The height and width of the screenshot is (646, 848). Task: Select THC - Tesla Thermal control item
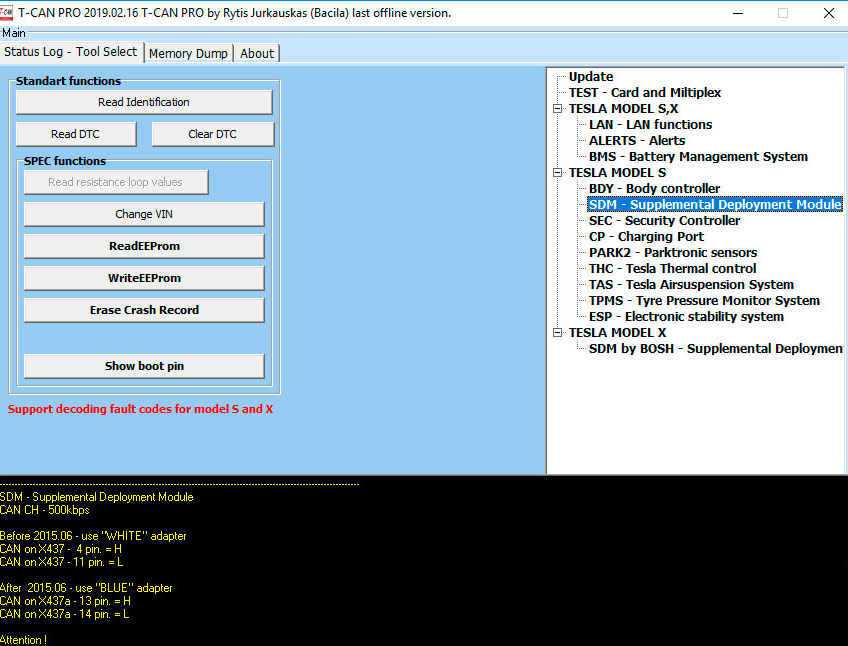[672, 269]
